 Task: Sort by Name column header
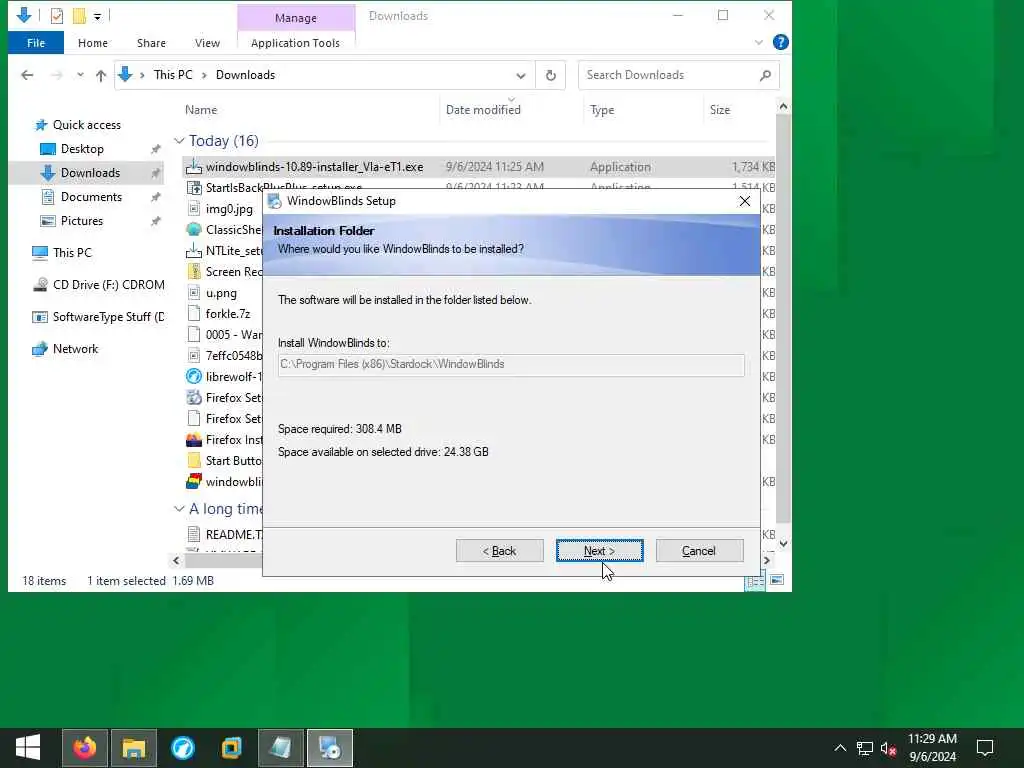click(201, 110)
